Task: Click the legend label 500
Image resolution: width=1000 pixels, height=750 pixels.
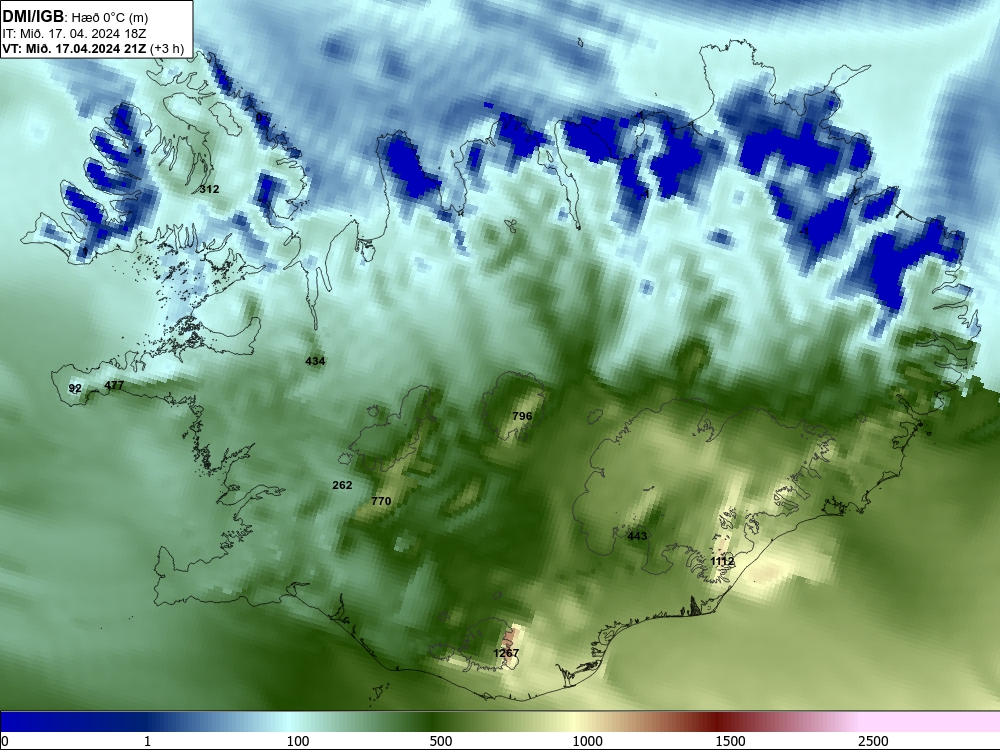Action: point(441,741)
